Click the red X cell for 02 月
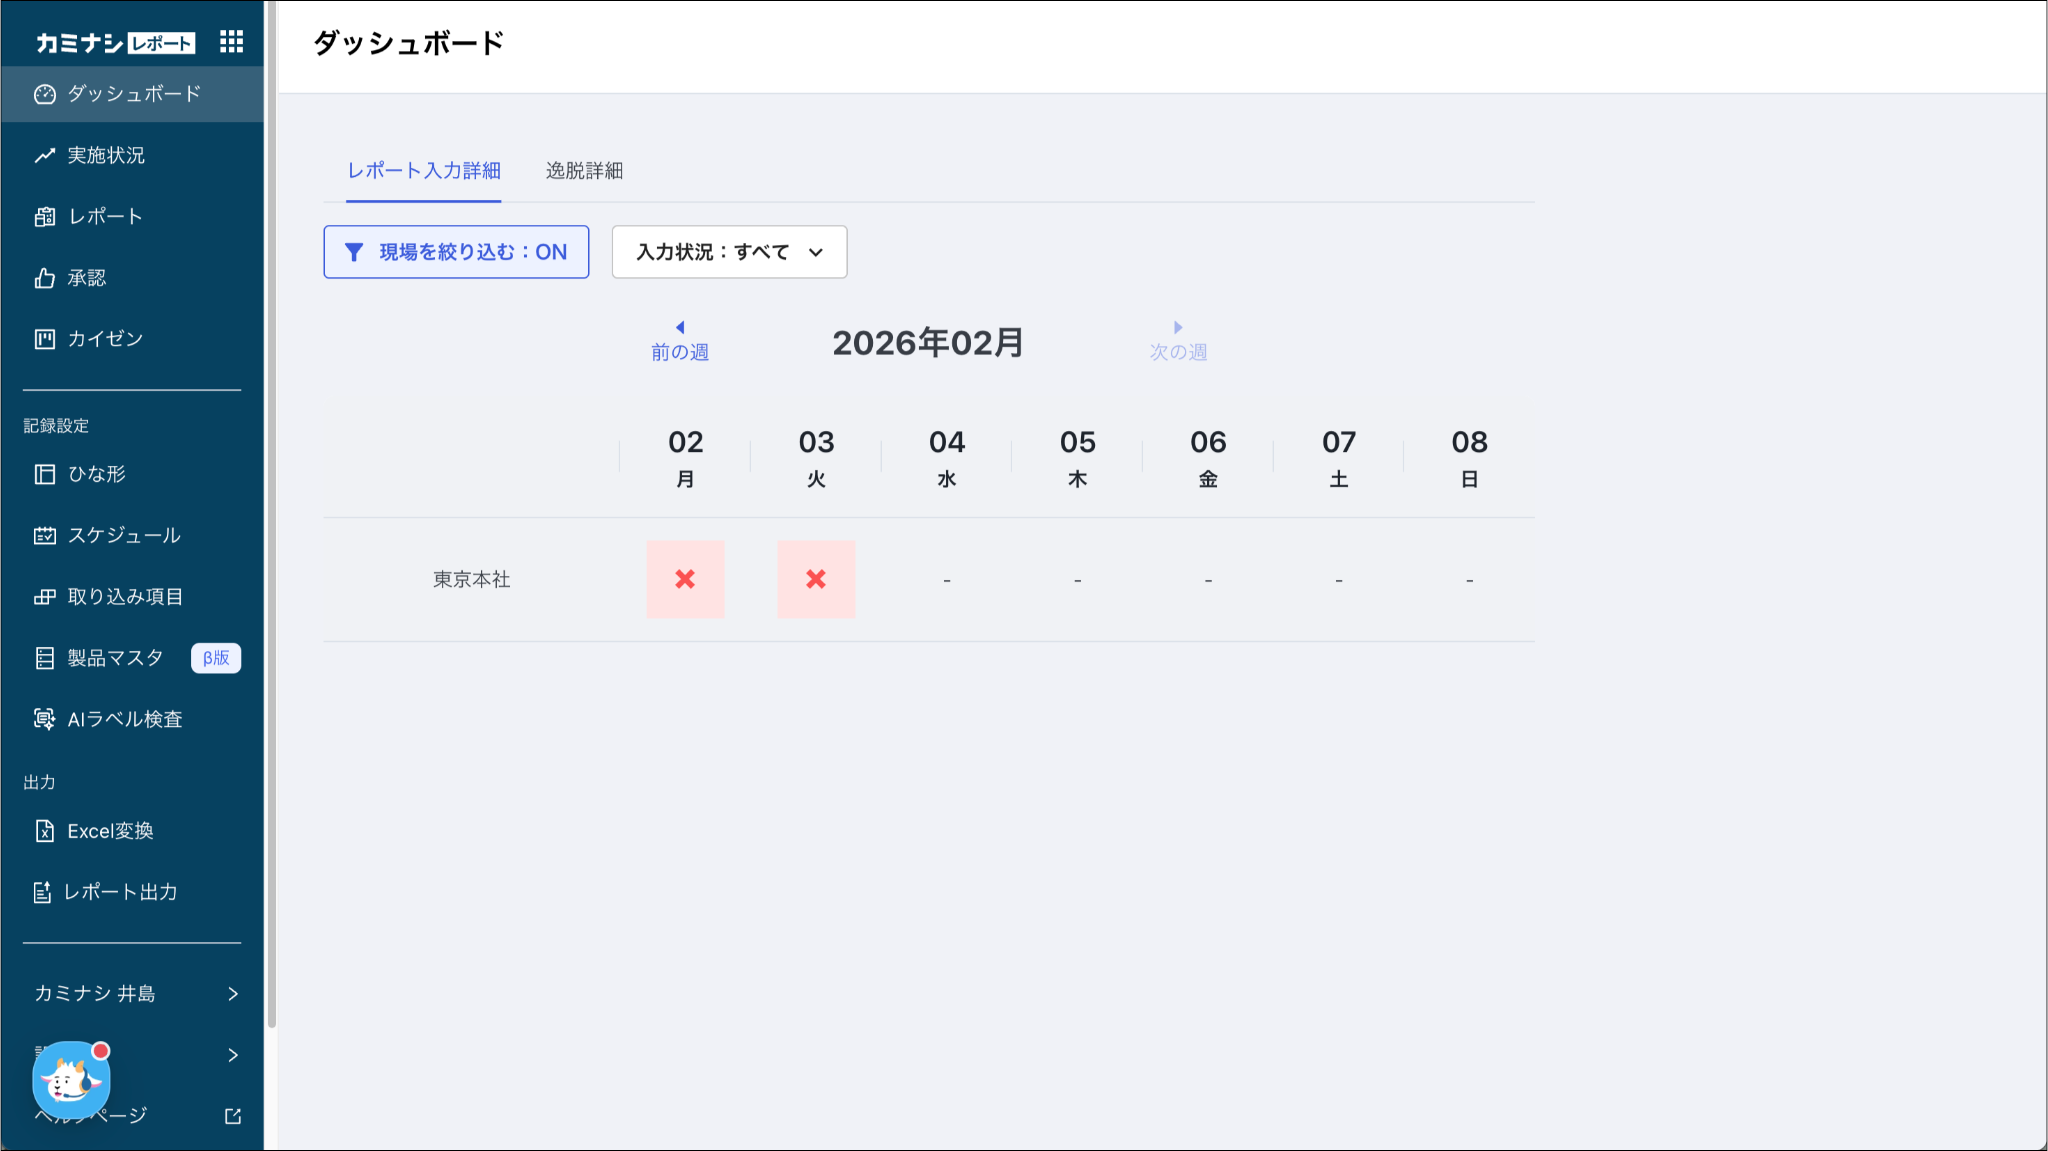The height and width of the screenshot is (1151, 2048). pos(685,579)
